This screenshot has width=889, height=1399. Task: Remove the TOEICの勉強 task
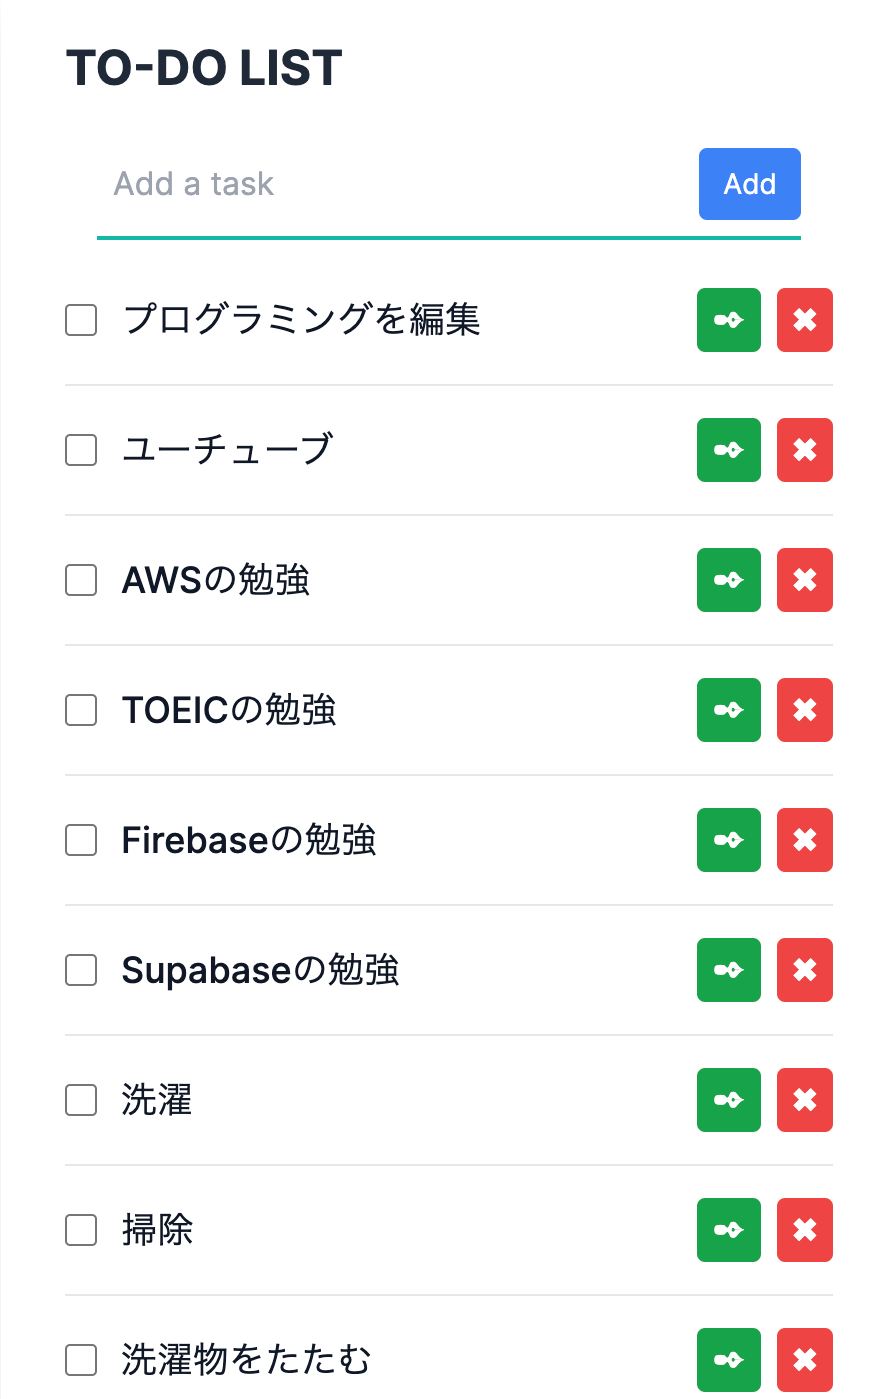(x=805, y=710)
